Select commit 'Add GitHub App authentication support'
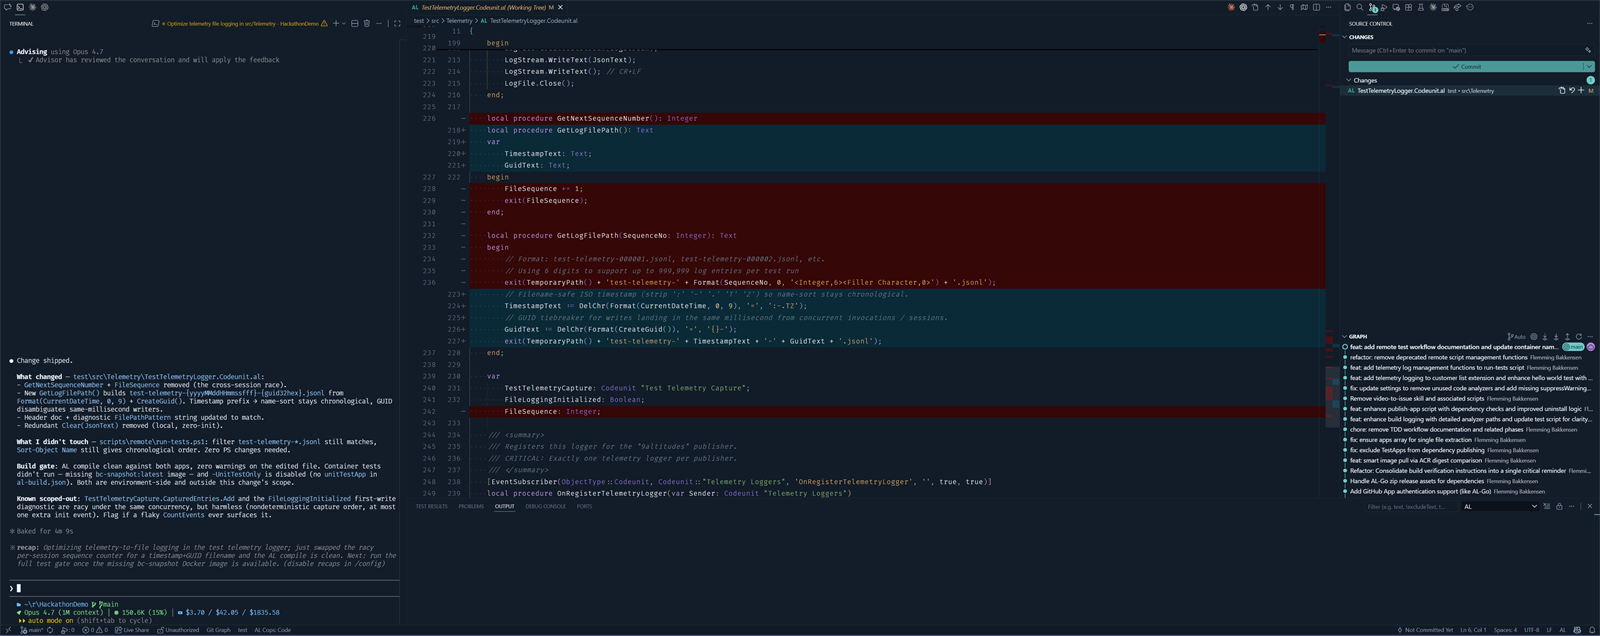The width and height of the screenshot is (1600, 636). (1420, 491)
